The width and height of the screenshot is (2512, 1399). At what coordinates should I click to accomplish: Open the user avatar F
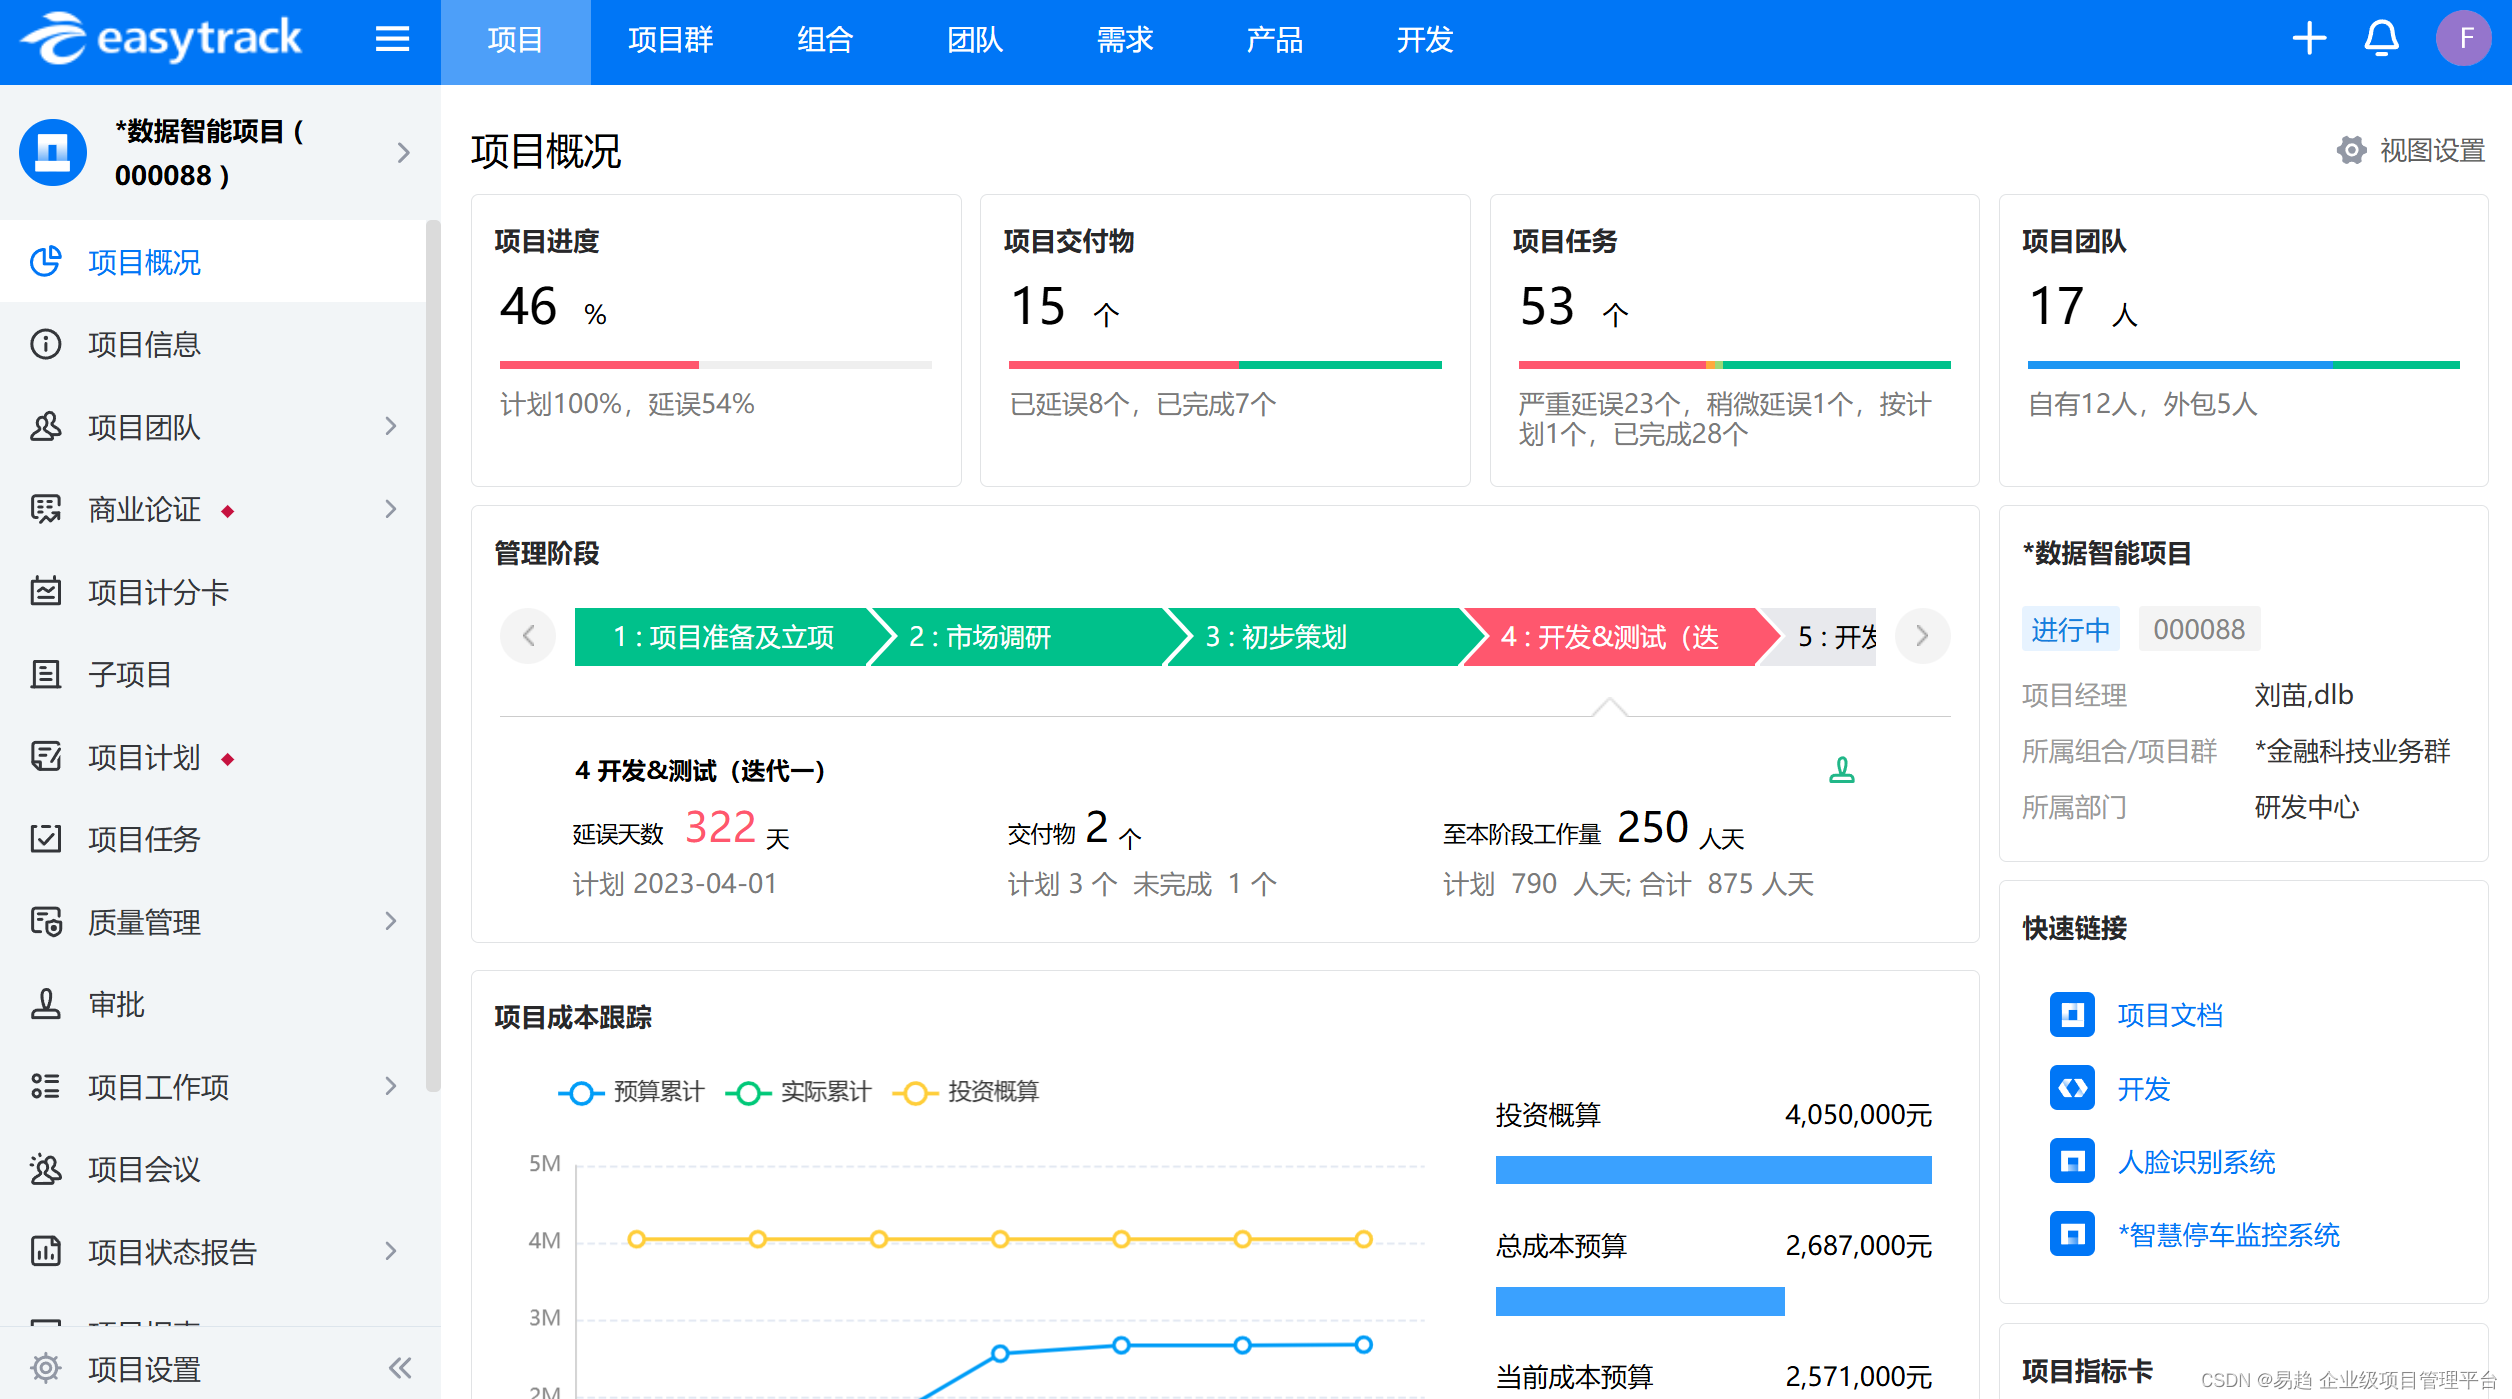pyautogui.click(x=2465, y=39)
